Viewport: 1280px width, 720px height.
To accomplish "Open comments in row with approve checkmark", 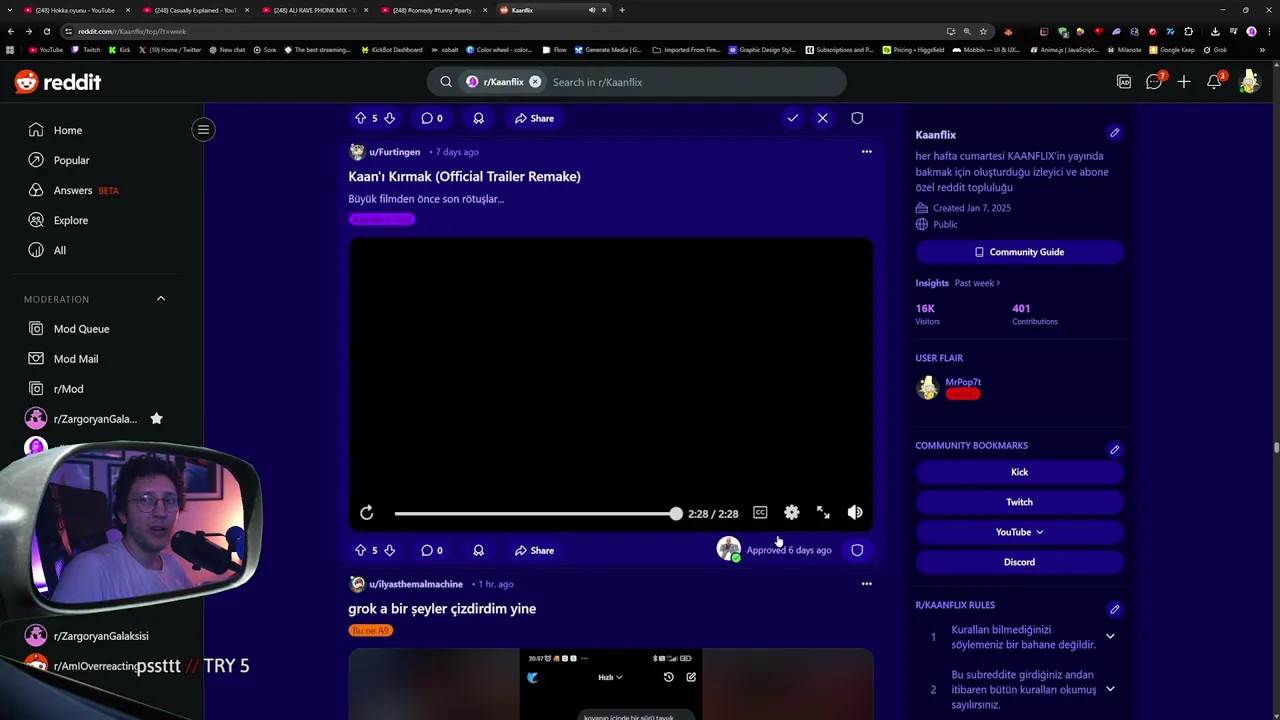I will pos(431,118).
